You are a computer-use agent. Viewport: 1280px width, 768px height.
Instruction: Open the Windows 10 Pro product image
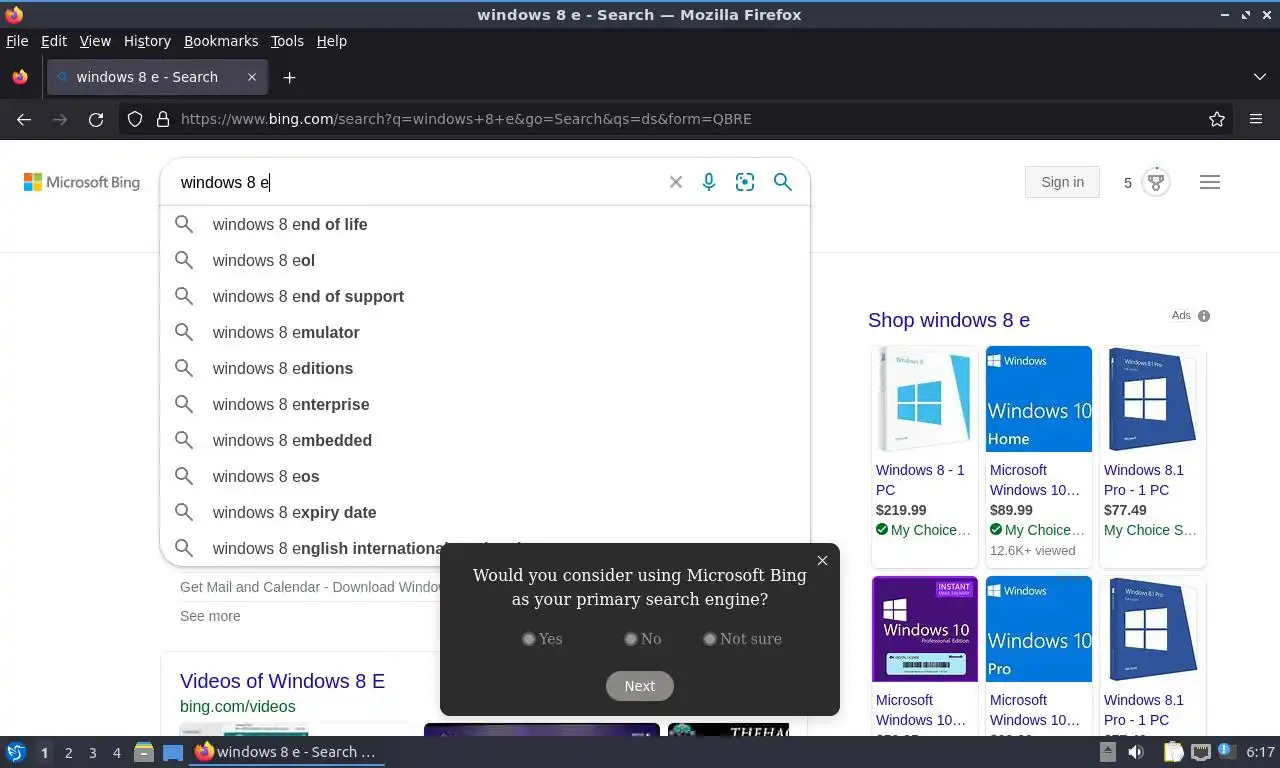pyautogui.click(x=1039, y=629)
